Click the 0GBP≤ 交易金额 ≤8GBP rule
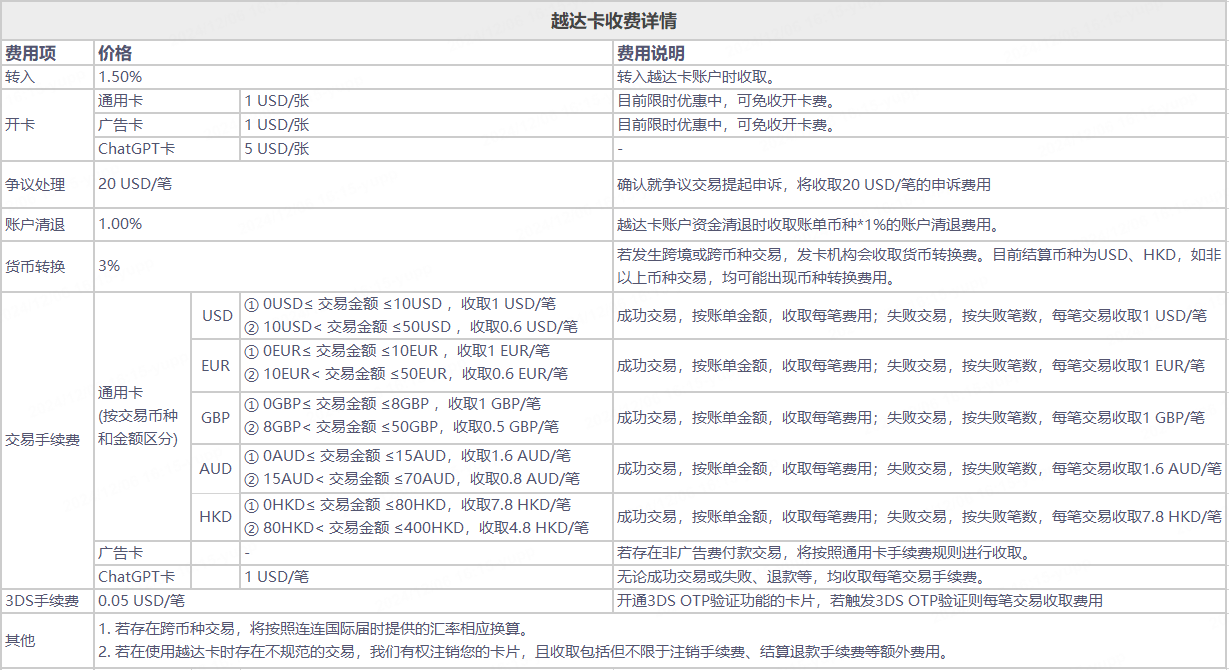 point(392,404)
